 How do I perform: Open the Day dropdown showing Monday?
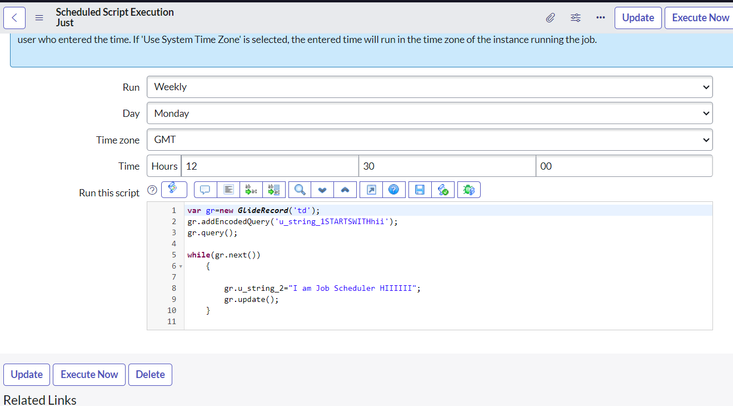point(430,113)
